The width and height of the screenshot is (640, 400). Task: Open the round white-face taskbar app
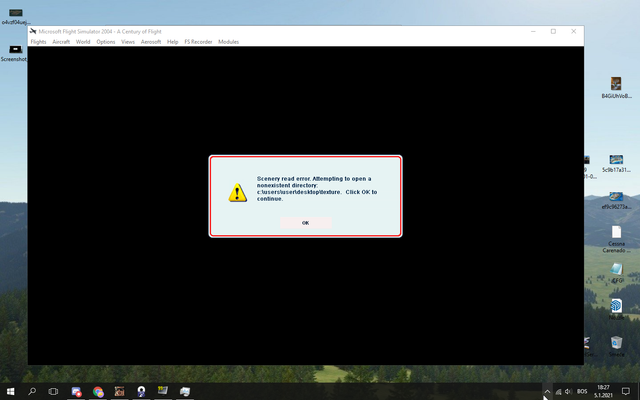141,392
